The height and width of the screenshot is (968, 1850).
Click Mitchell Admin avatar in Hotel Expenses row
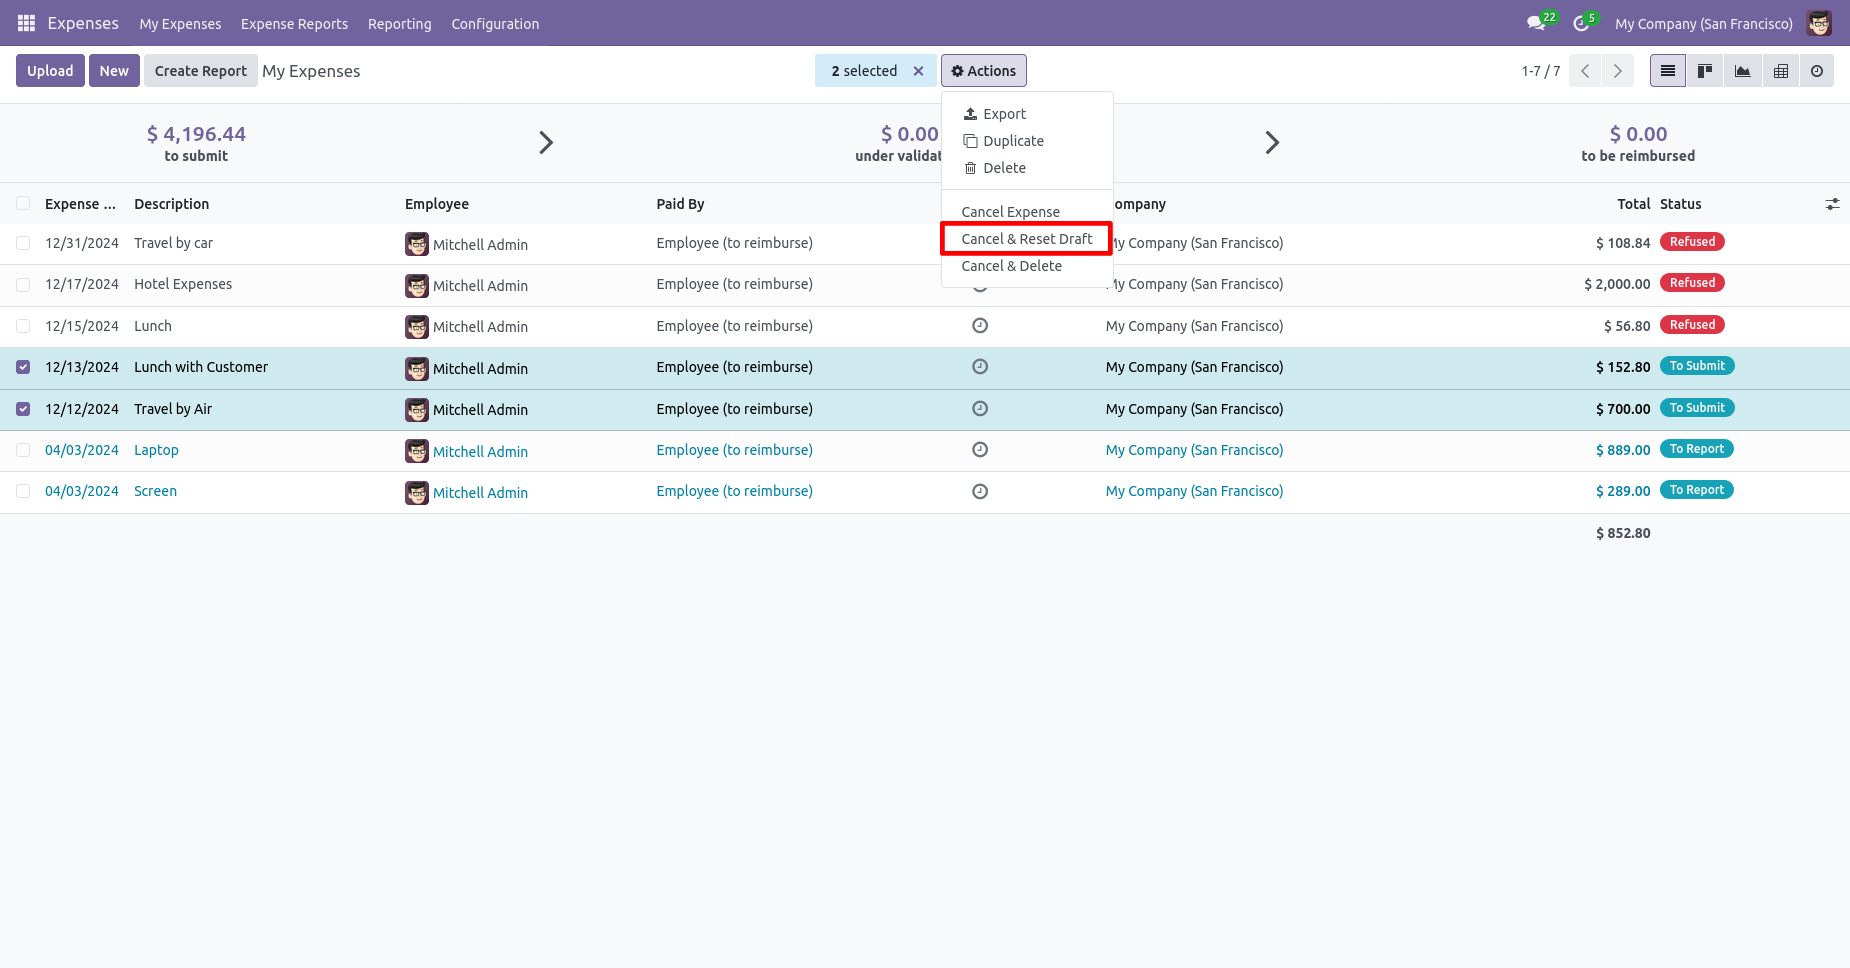point(417,285)
